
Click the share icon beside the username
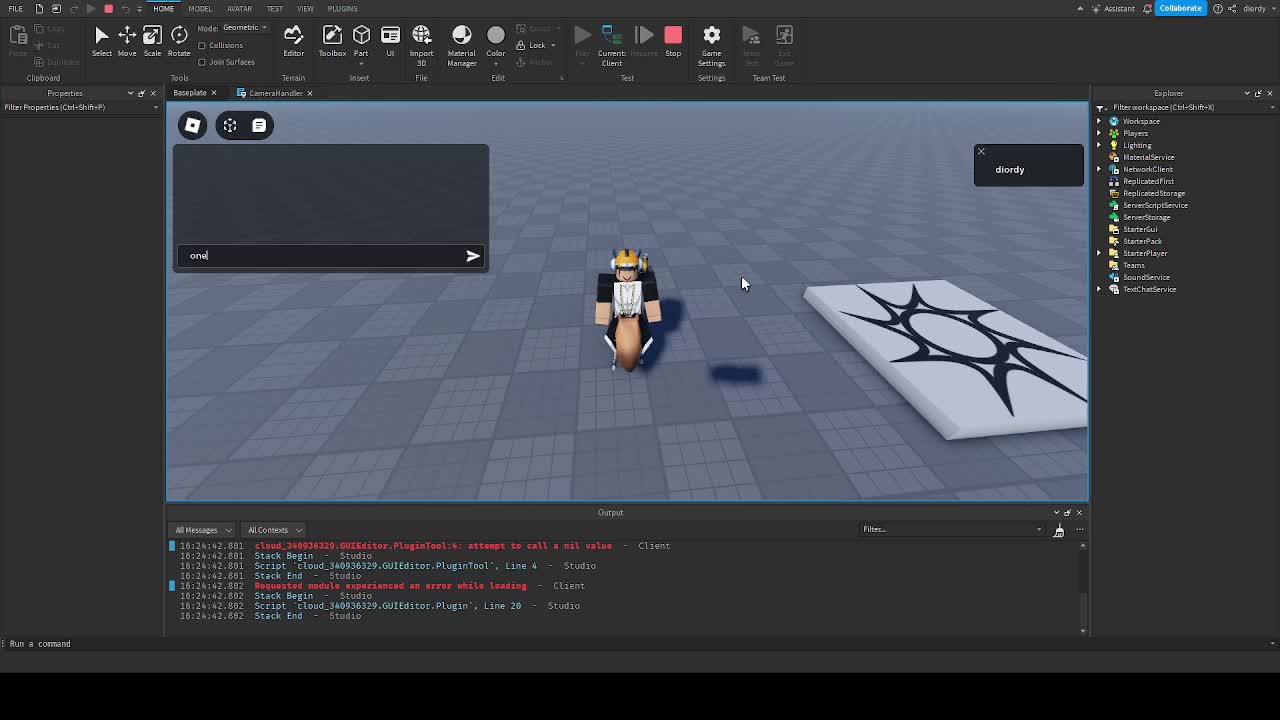point(1232,8)
